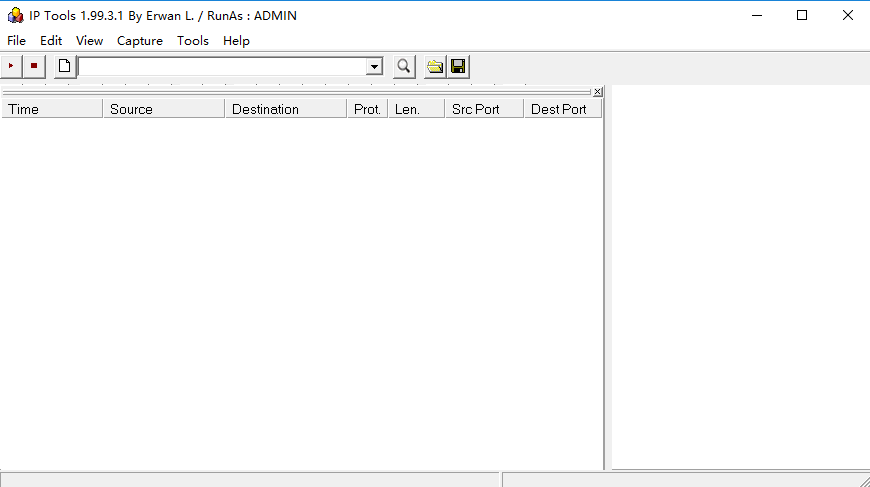The height and width of the screenshot is (487, 870).
Task: Sort by the Len. column header
Action: click(416, 109)
